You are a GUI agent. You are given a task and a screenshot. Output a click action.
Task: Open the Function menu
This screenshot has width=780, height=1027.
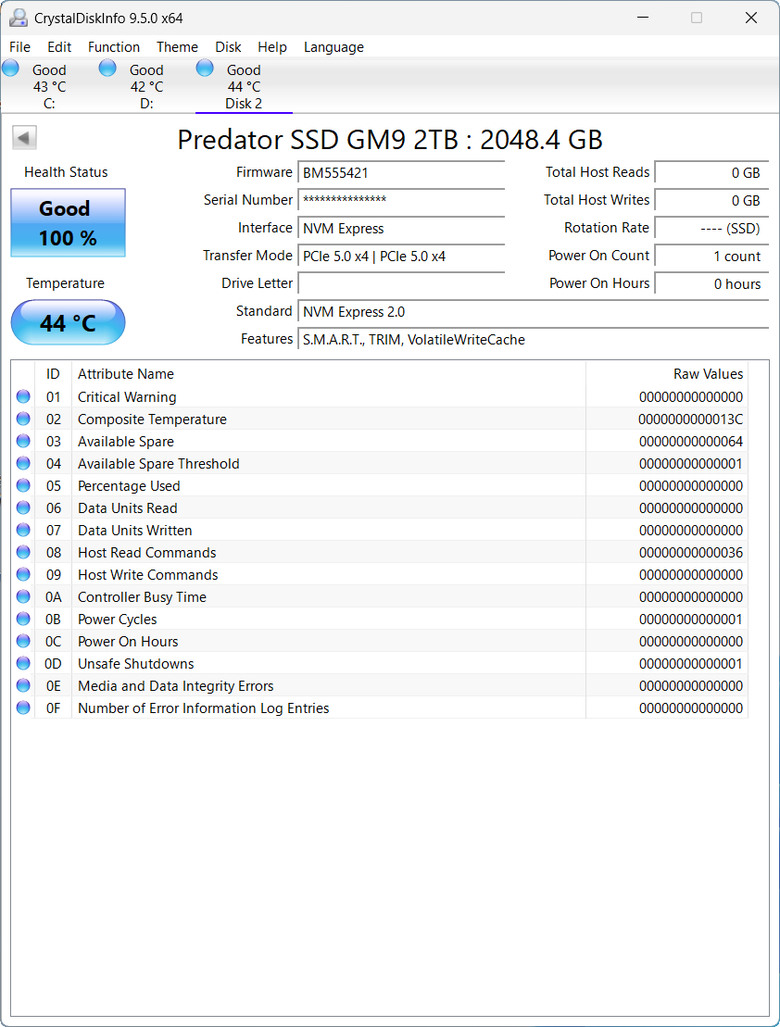[114, 47]
